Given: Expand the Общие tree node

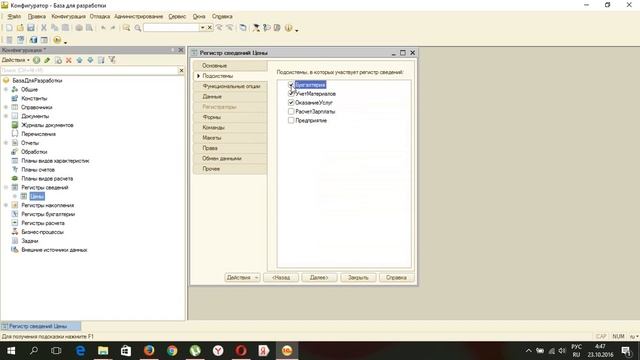Looking at the screenshot, I should click(6, 89).
